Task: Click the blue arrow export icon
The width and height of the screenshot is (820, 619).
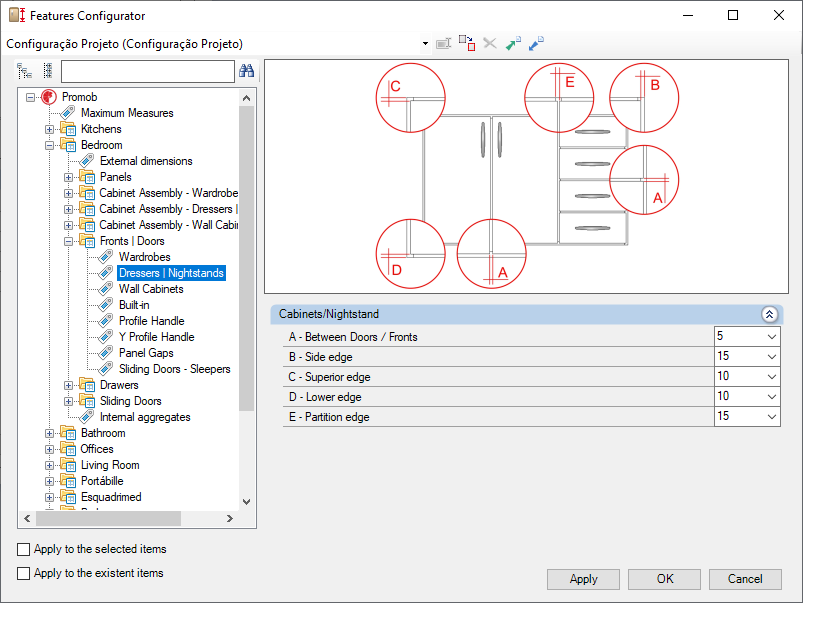Action: [536, 43]
